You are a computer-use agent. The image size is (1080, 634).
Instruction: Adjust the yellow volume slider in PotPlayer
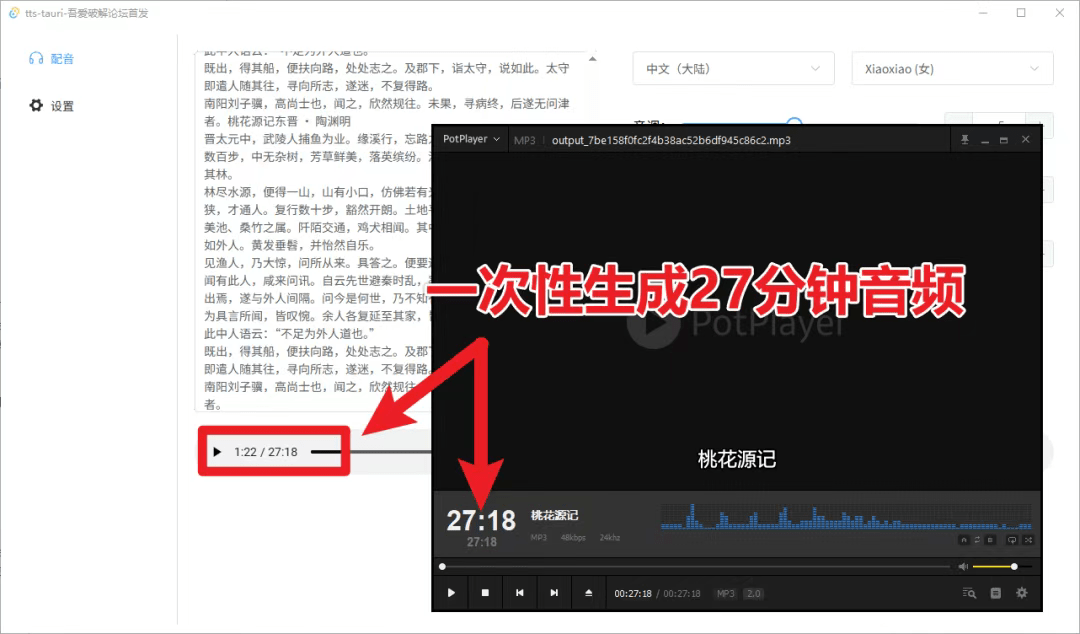coord(990,566)
